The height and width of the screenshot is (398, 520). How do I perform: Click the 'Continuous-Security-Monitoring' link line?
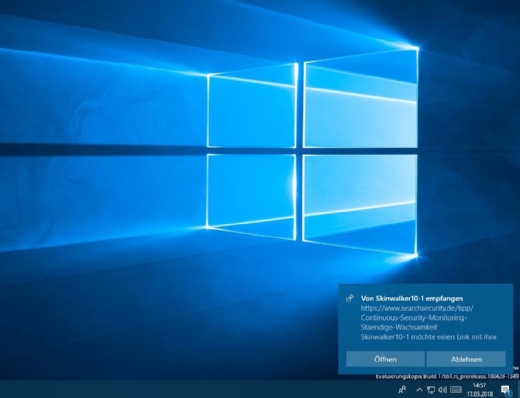[x=414, y=318]
